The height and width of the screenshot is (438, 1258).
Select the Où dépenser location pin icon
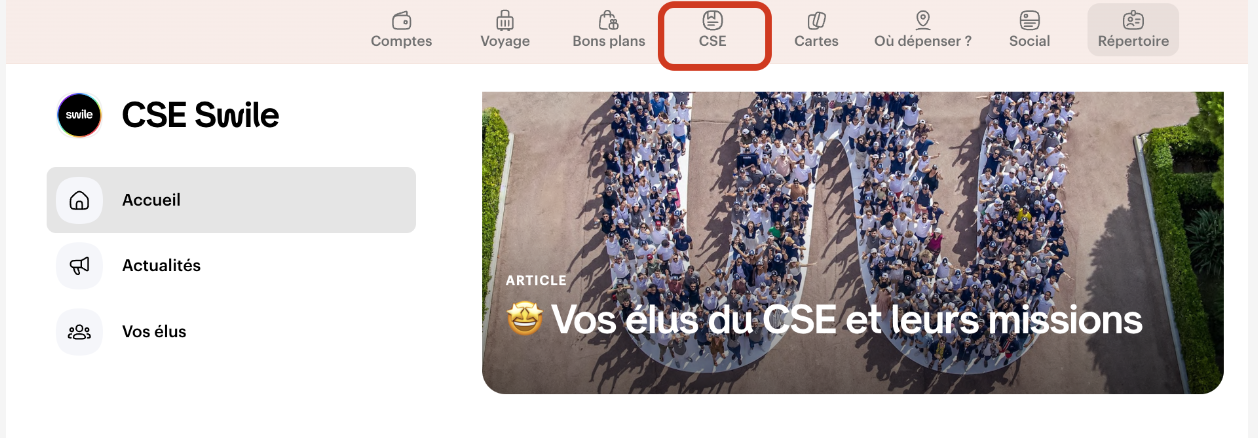pyautogui.click(x=923, y=20)
